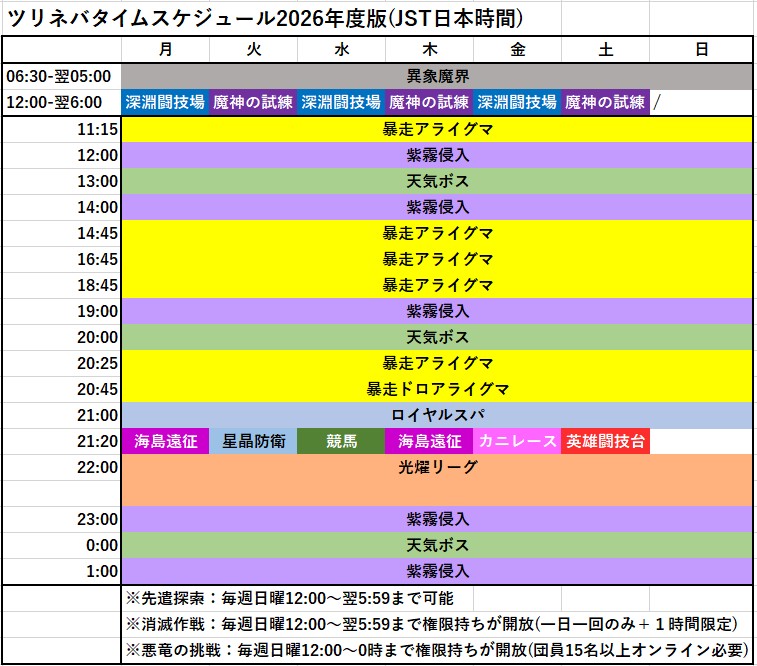Screen dimensions: 757x666
Task: Click the pink カニレース cell
Action: 517,441
